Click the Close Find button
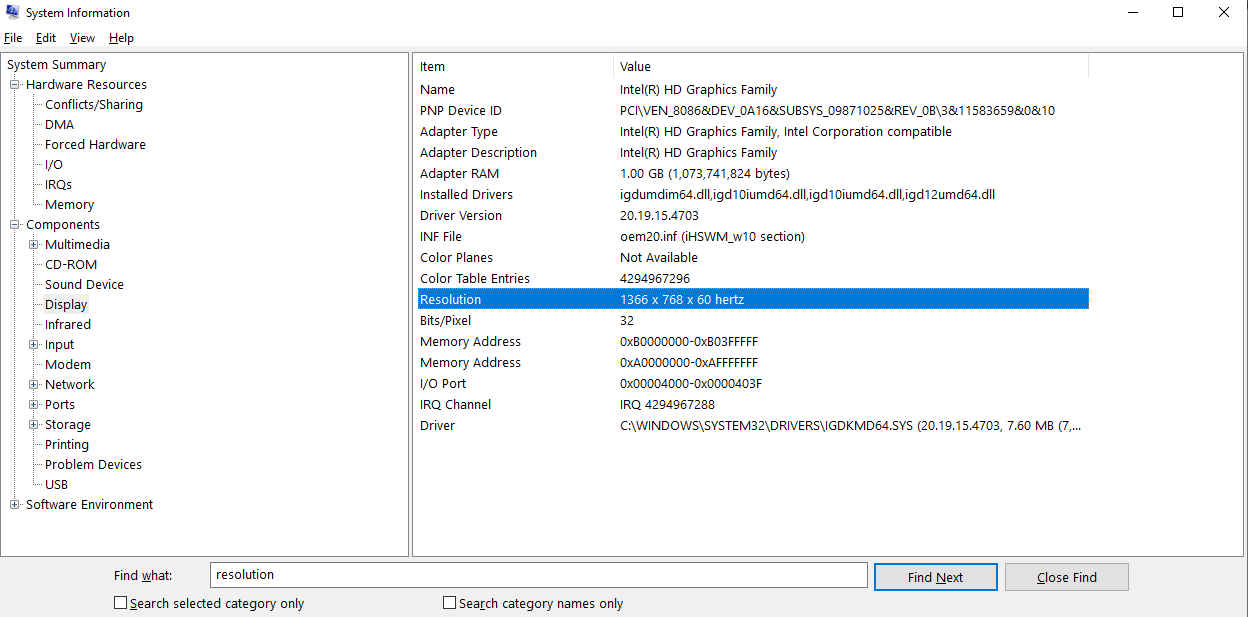 (1066, 577)
